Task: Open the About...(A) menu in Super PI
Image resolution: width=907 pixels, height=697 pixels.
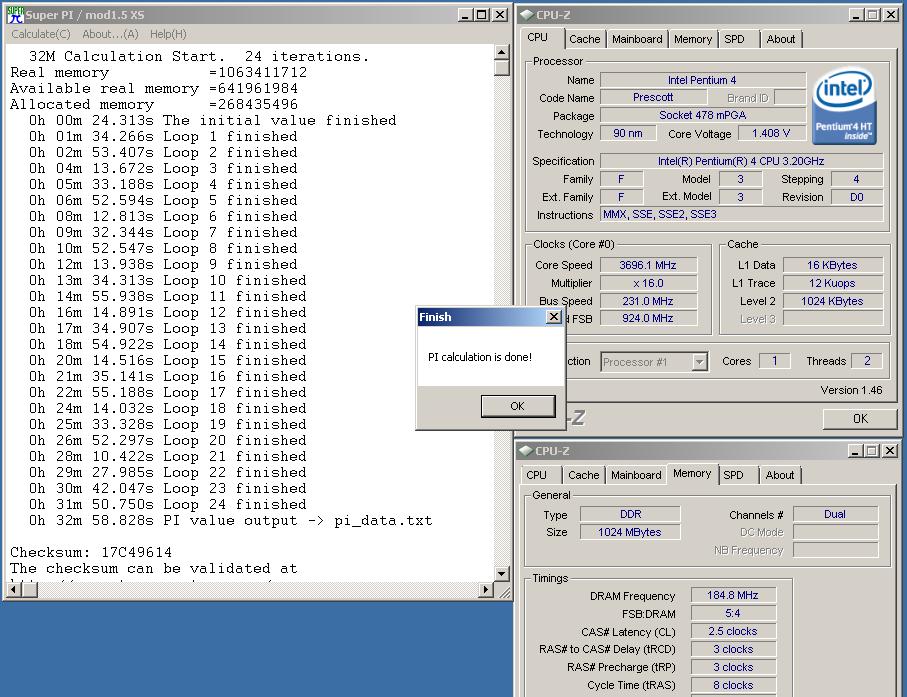Action: point(110,34)
